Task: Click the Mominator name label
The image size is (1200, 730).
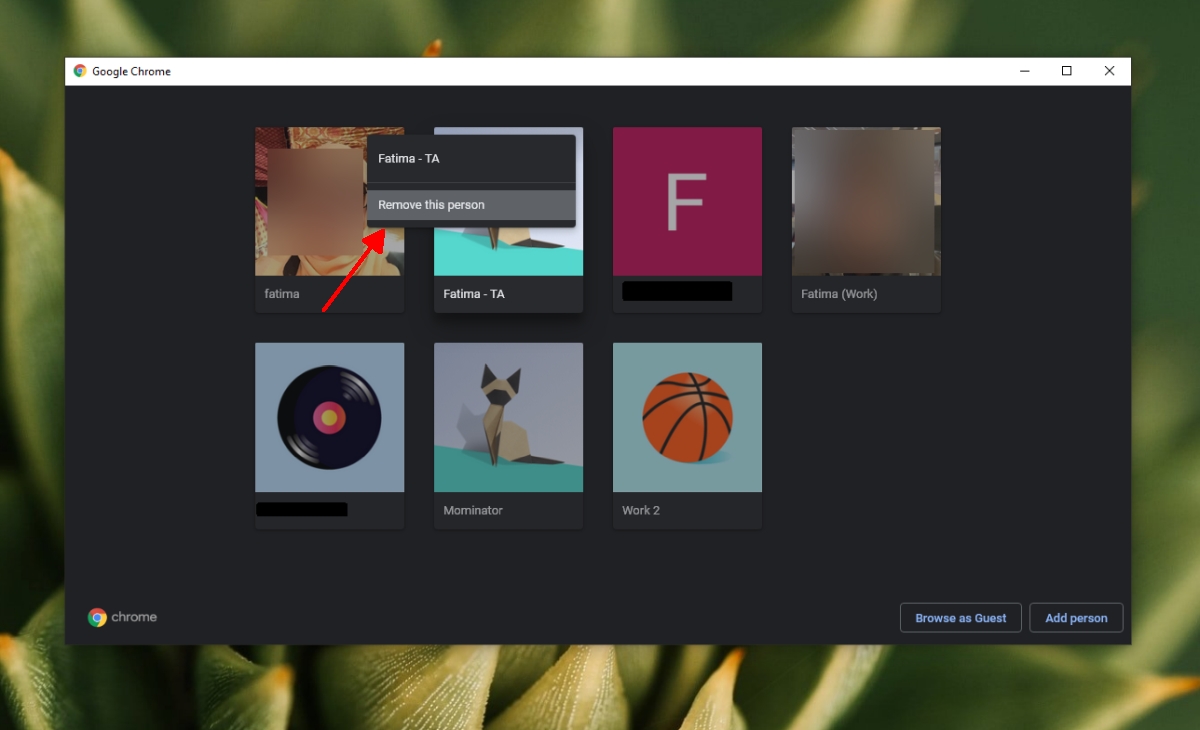Action: tap(473, 510)
